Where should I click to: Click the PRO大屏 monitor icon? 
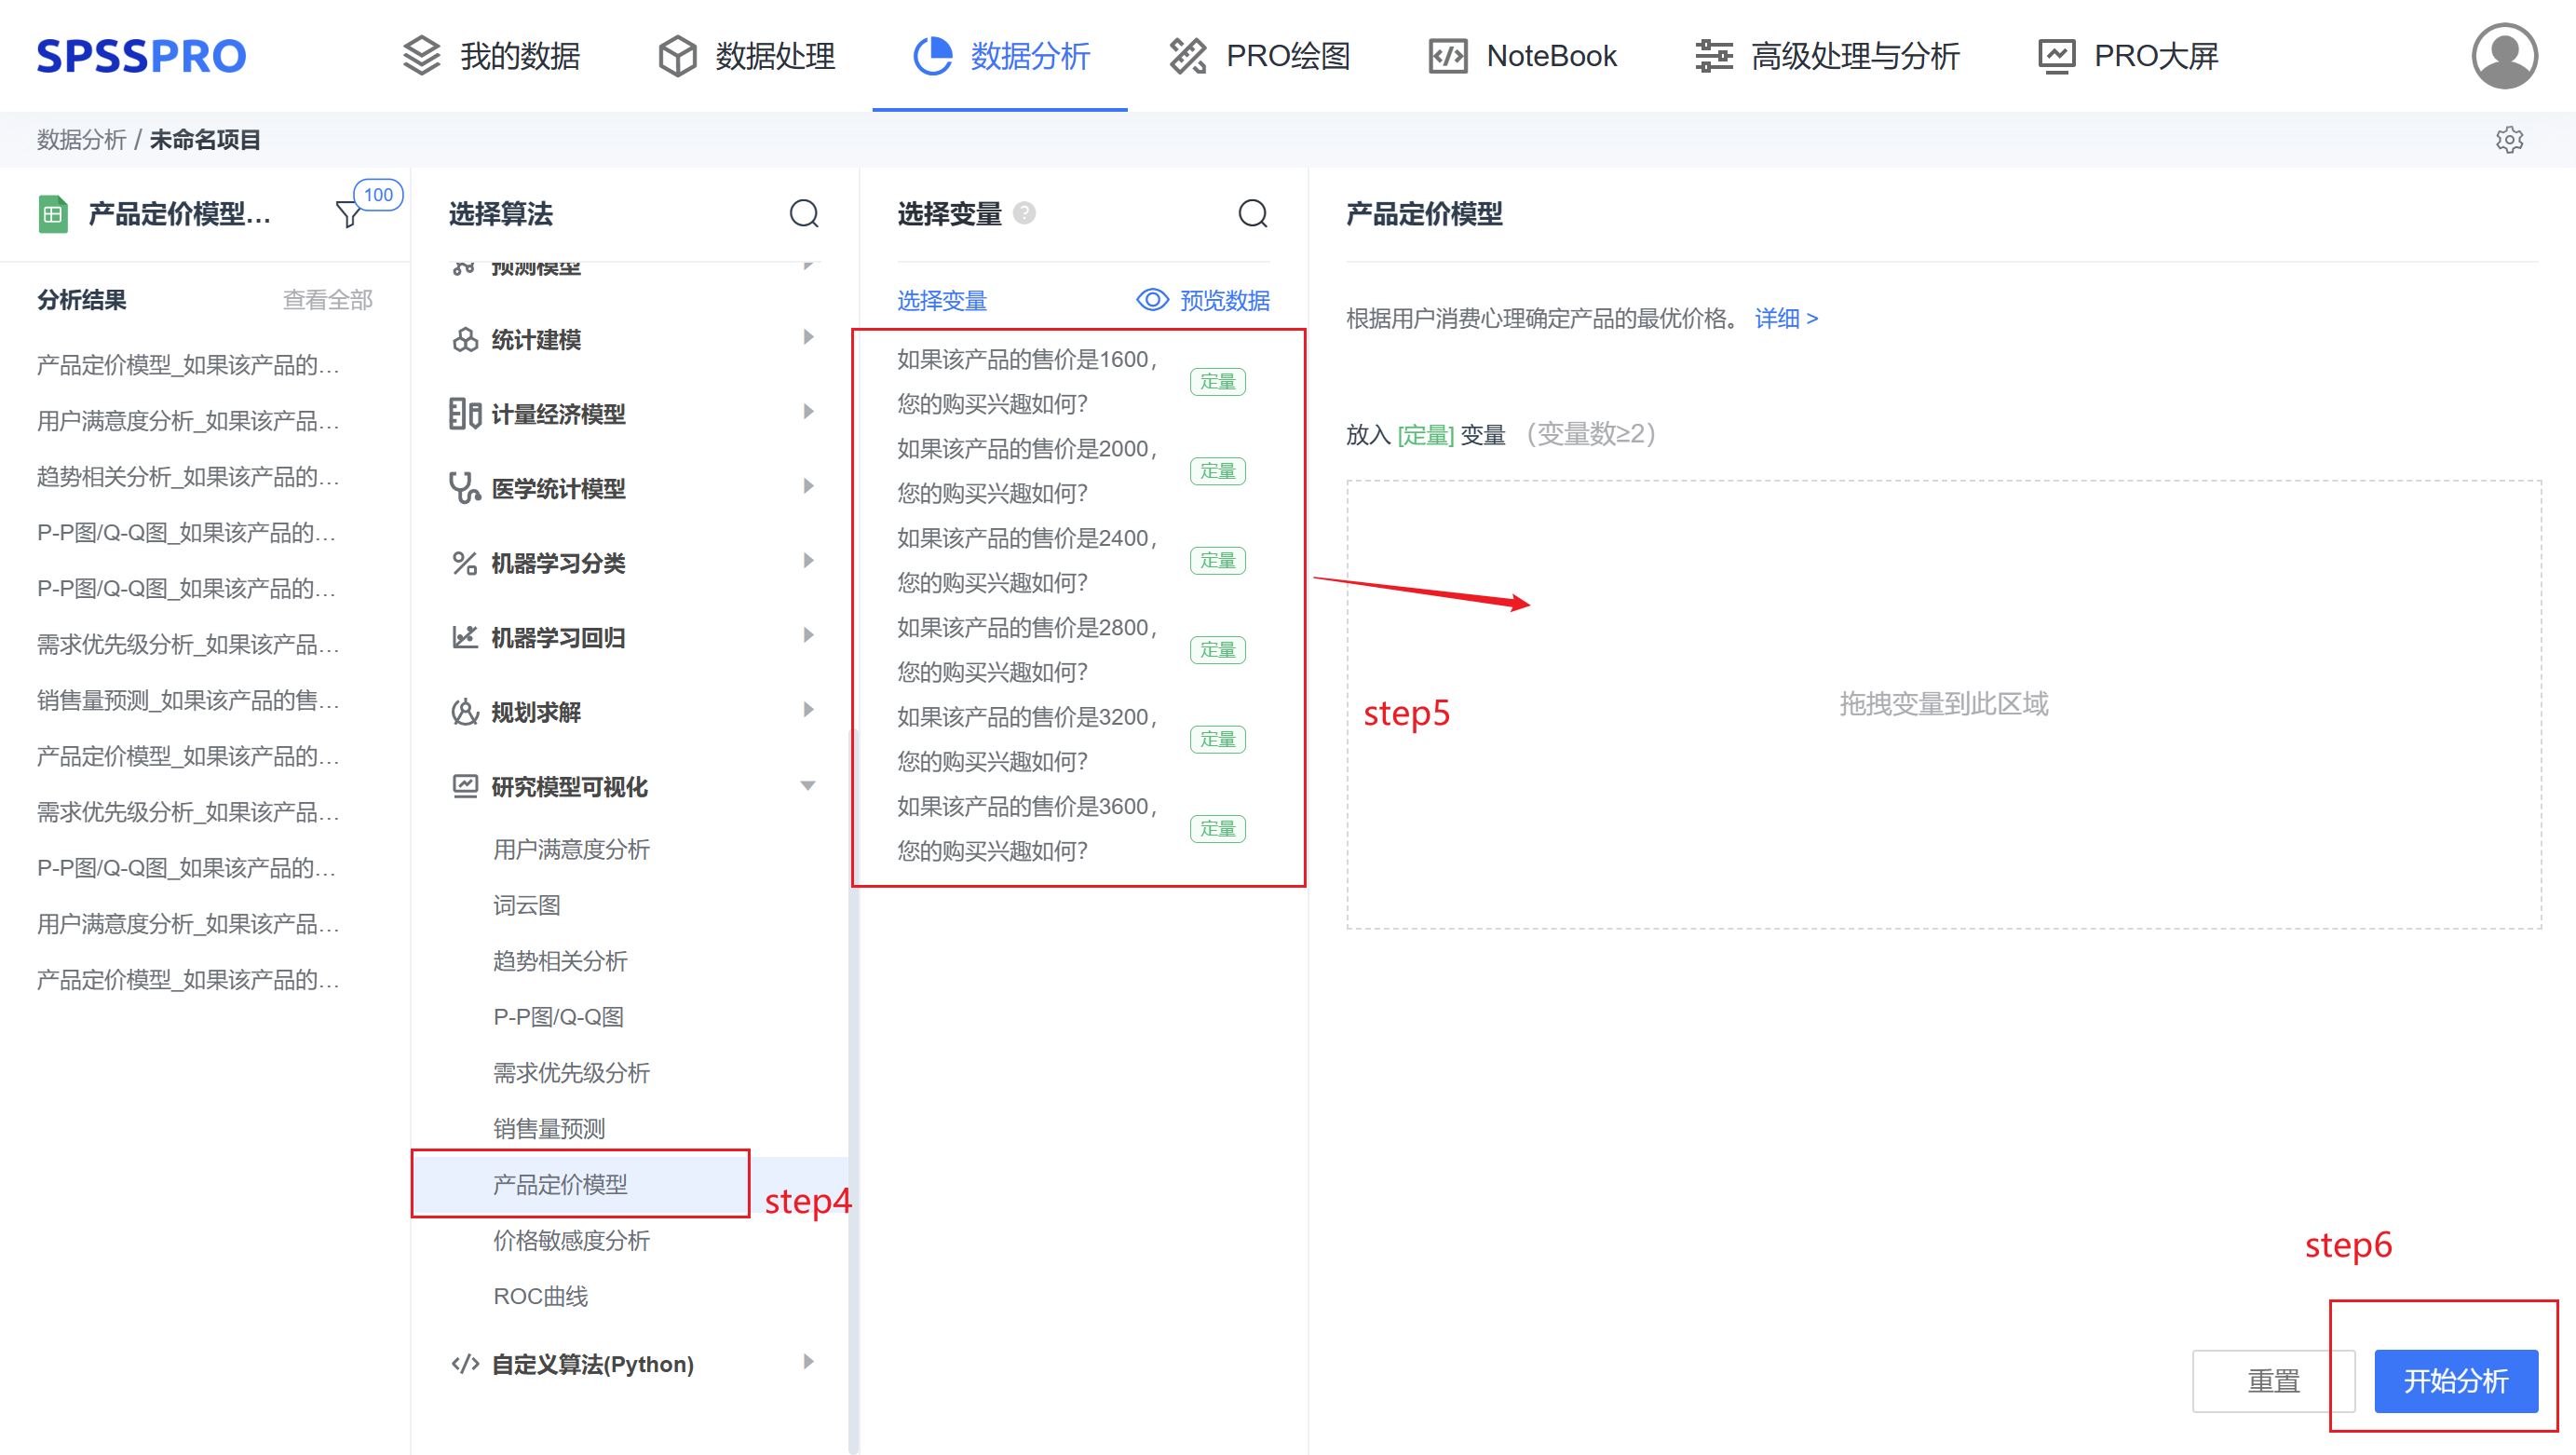tap(2056, 56)
